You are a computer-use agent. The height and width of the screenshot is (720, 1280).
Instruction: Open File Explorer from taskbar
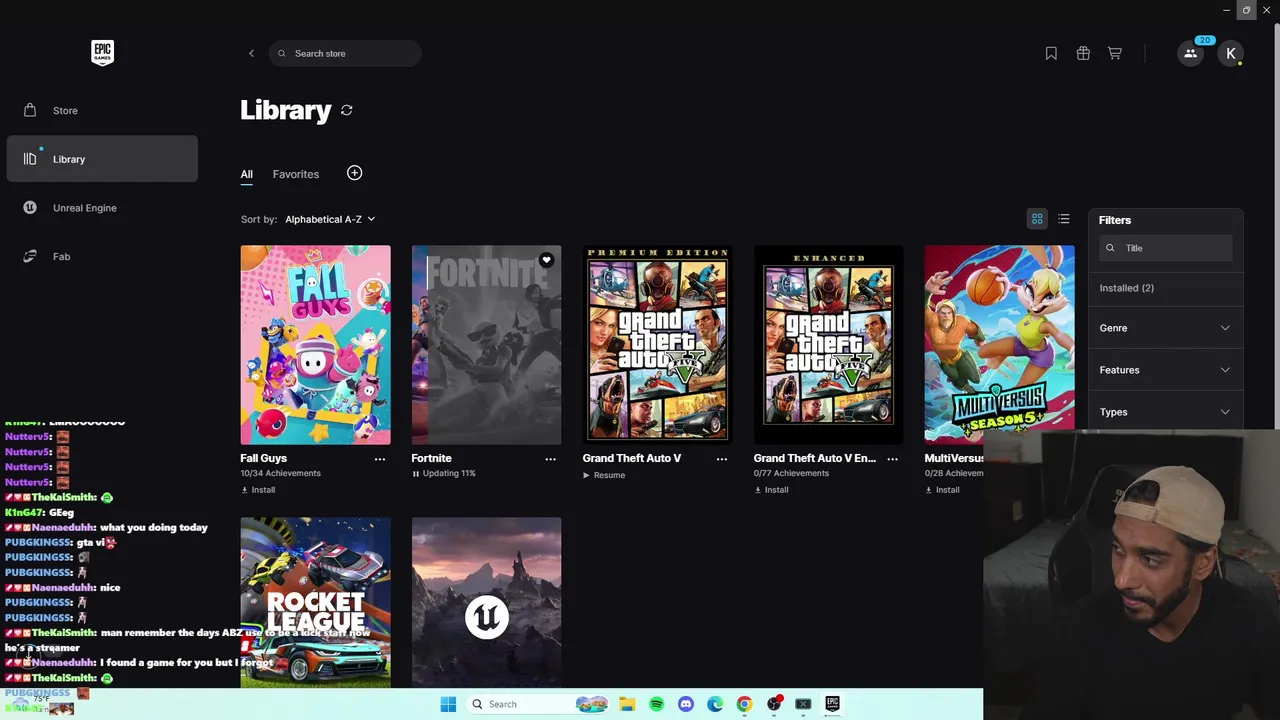tap(627, 704)
